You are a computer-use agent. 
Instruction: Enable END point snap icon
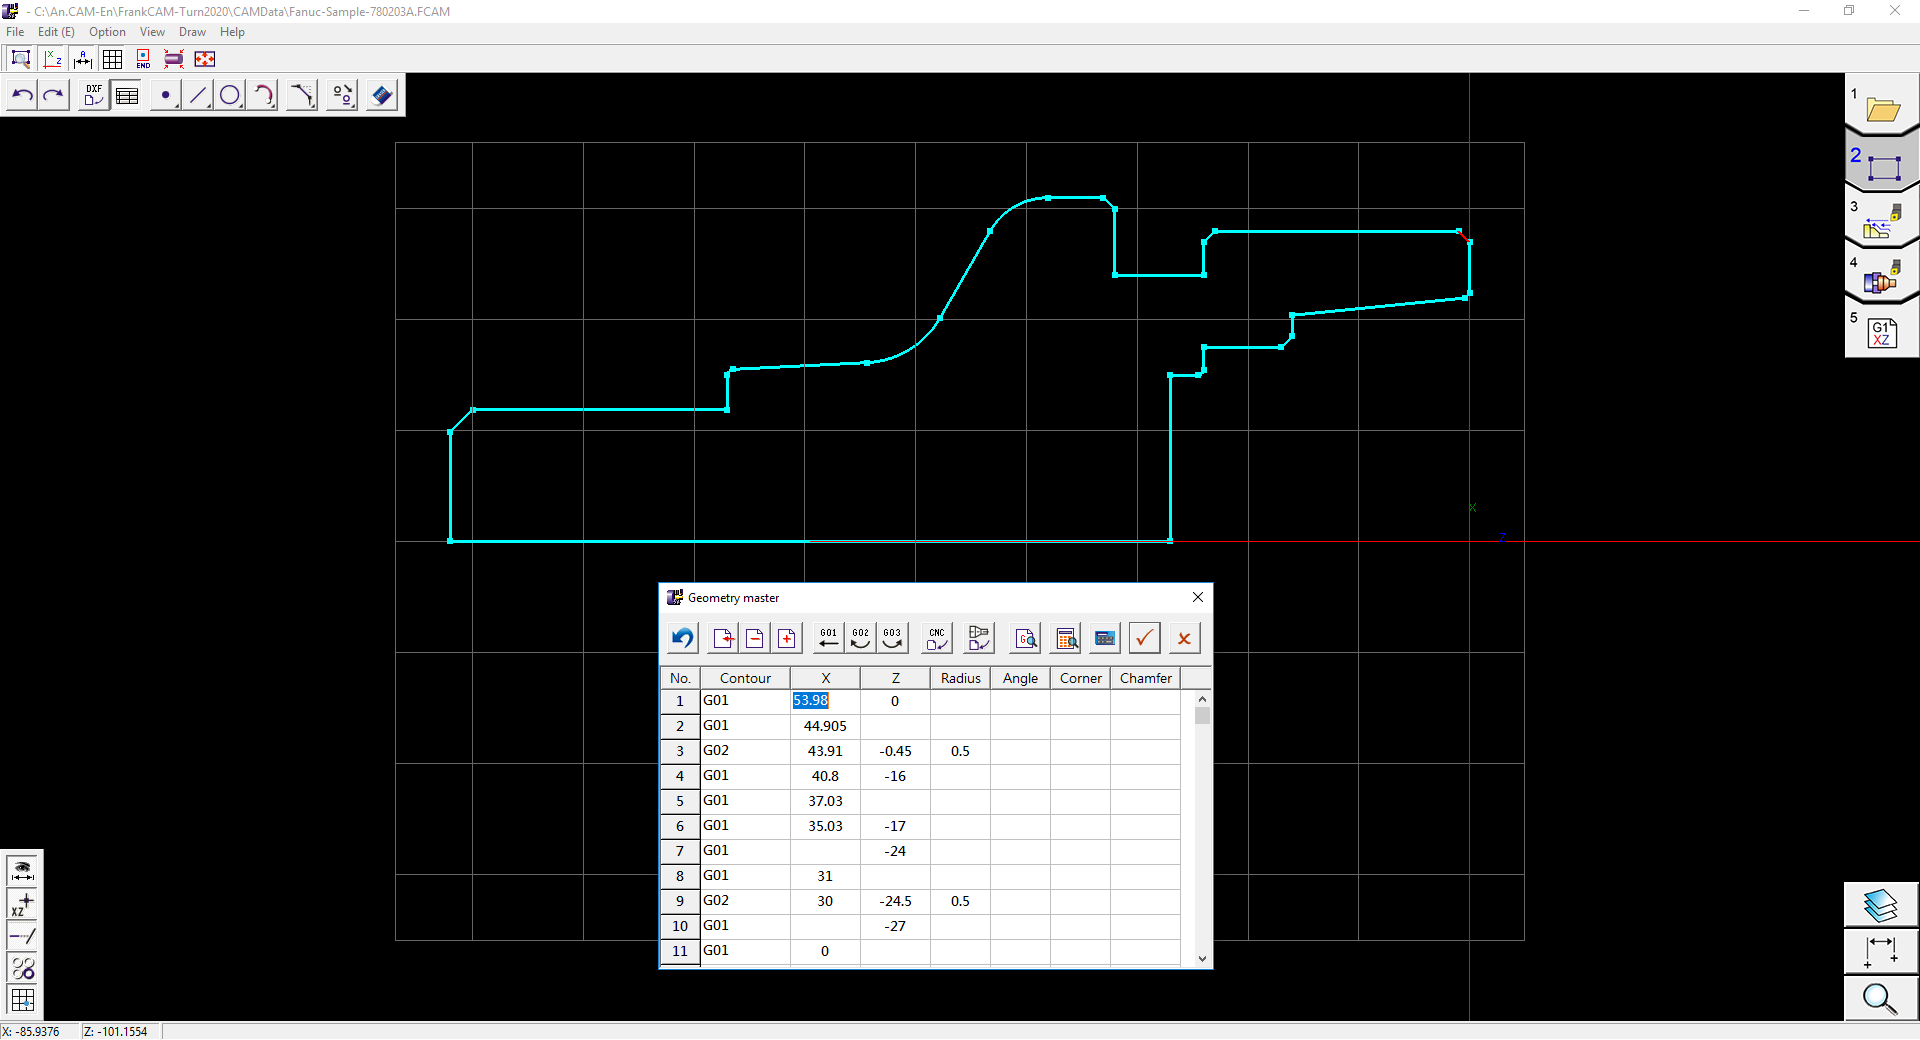tap(143, 59)
